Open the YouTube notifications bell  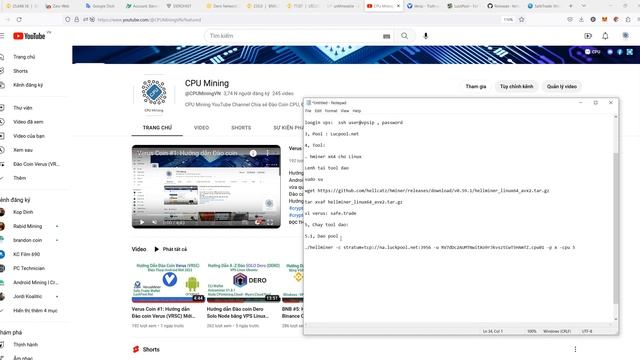tap(605, 36)
